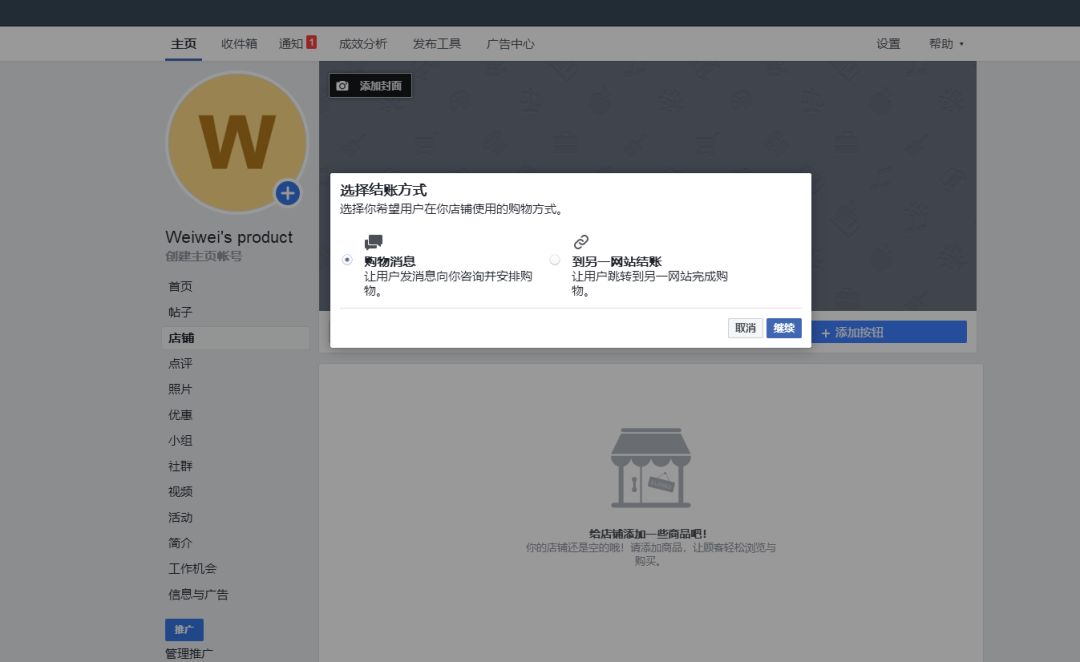The image size is (1080, 662).
Task: Open the 广告中心 section
Action: [511, 44]
